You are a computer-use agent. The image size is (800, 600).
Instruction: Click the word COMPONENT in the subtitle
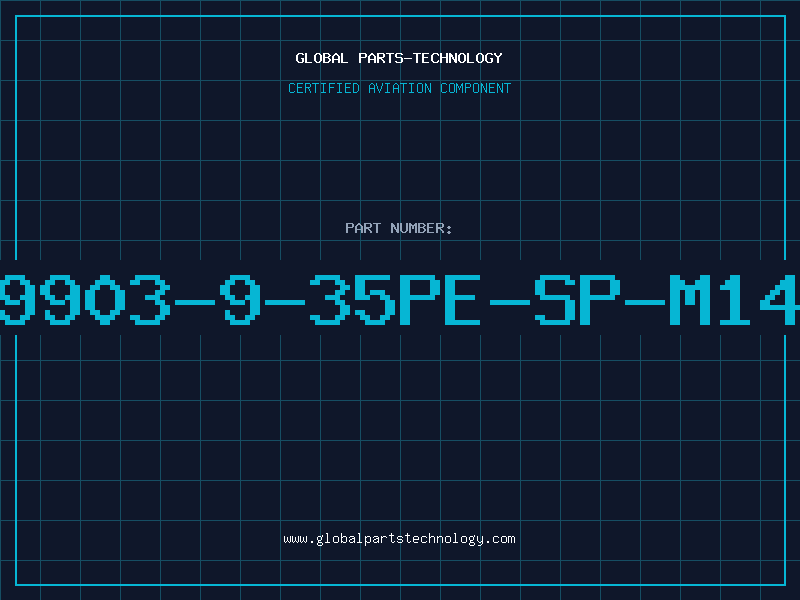click(476, 88)
